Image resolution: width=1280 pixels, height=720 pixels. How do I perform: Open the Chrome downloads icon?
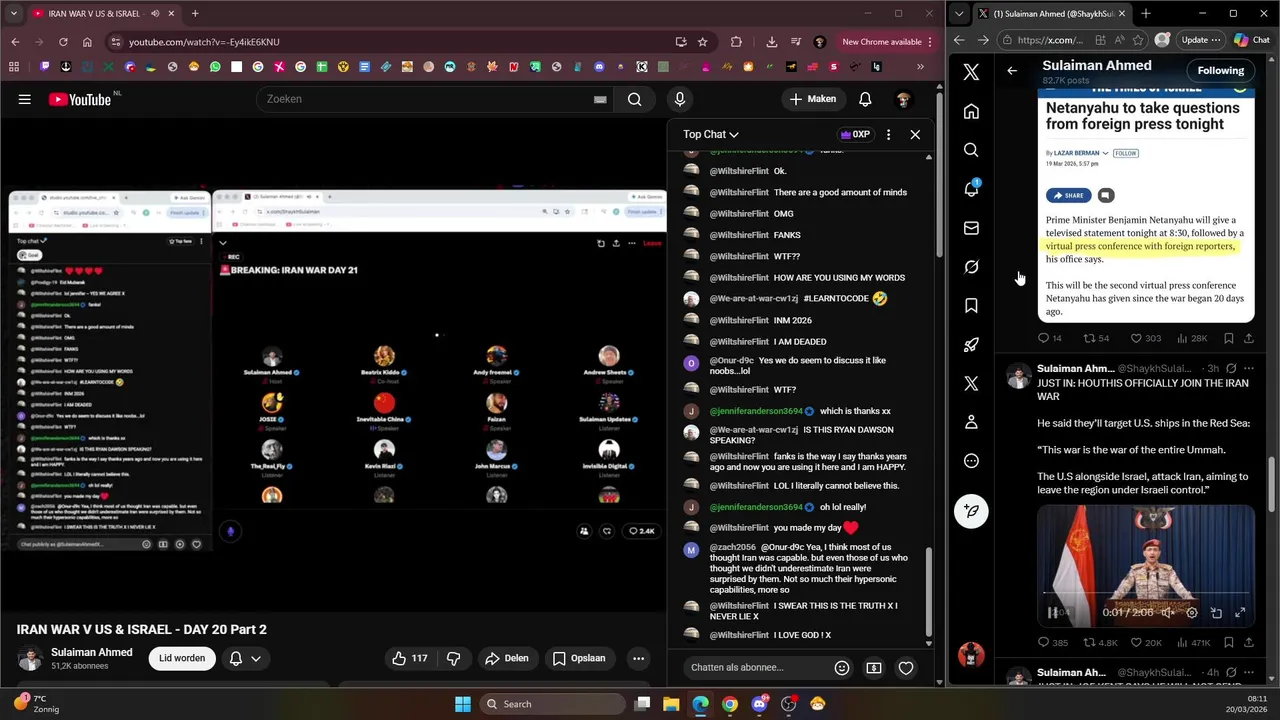coord(771,42)
